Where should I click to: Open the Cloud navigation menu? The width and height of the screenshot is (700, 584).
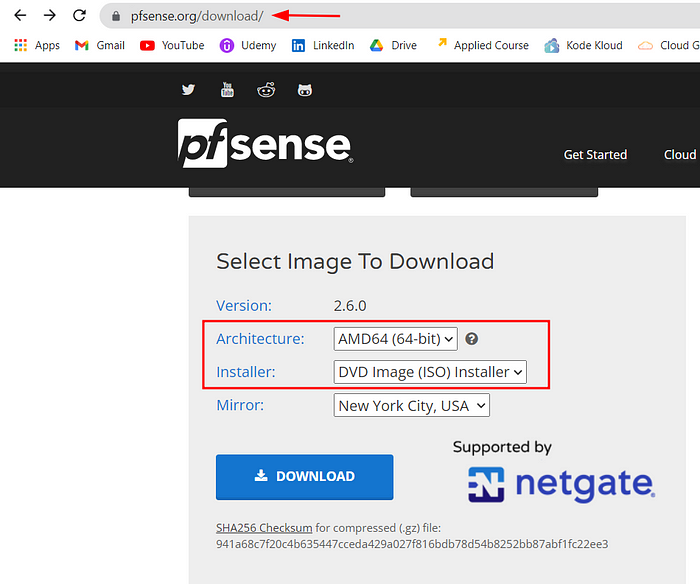(x=680, y=154)
